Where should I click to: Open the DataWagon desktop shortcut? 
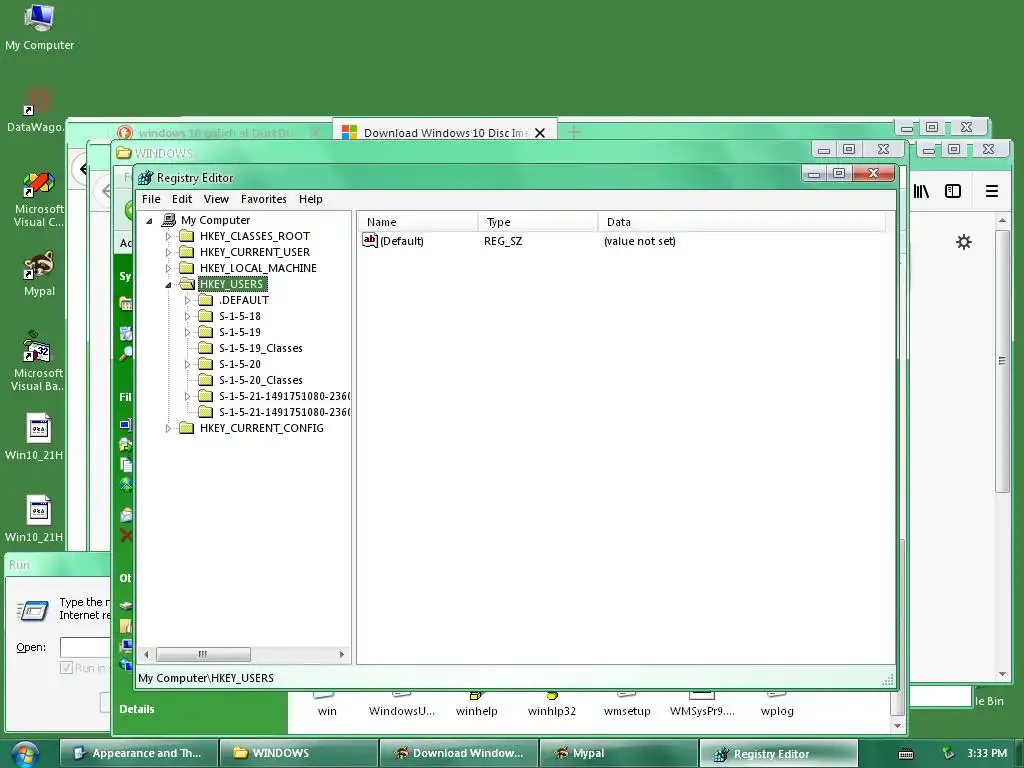pyautogui.click(x=36, y=110)
